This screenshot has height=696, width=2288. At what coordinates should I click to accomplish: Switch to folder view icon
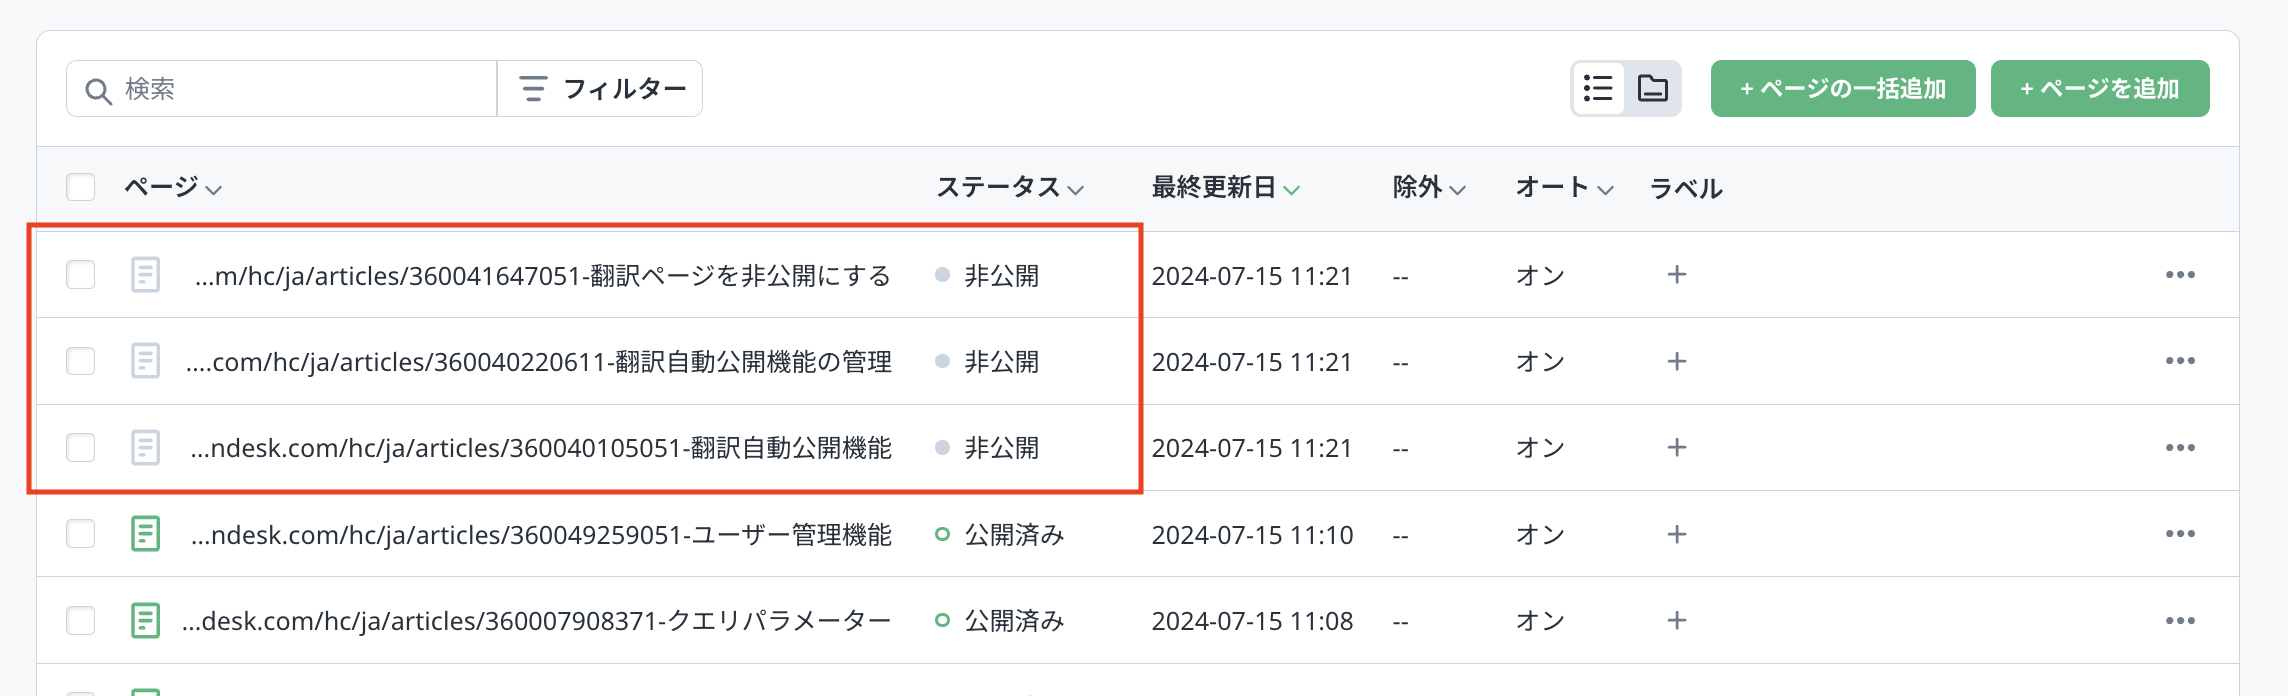point(1653,89)
